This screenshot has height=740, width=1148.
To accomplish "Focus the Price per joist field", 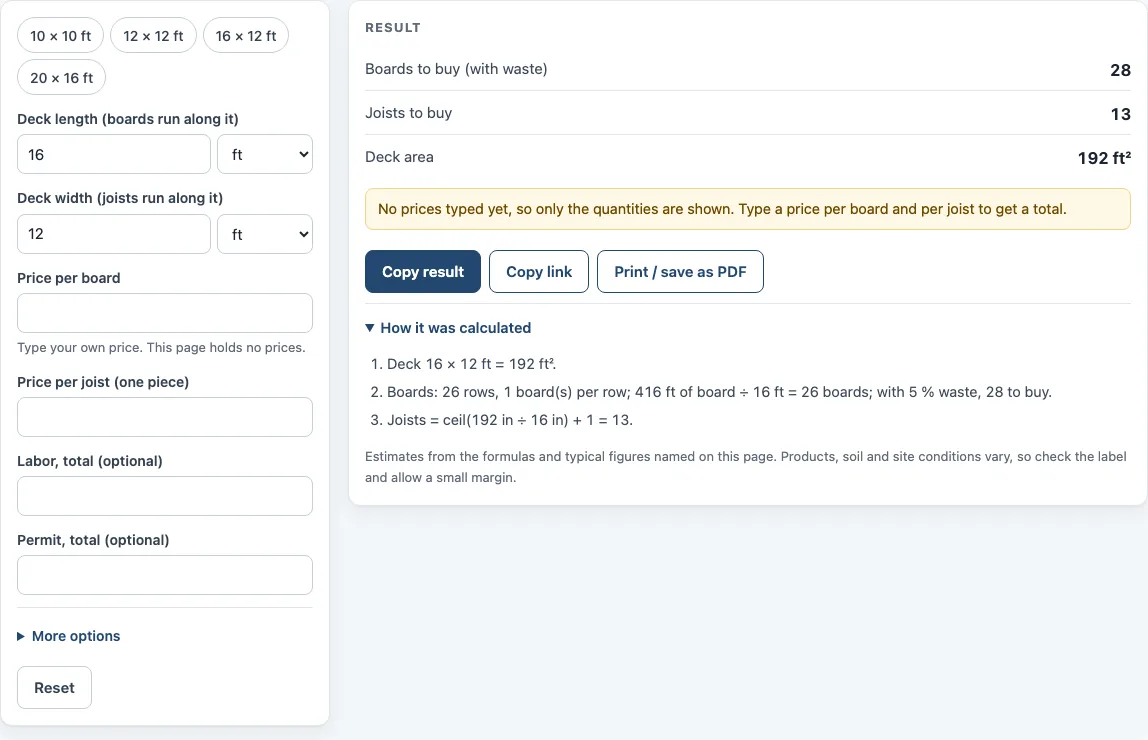I will coord(165,417).
